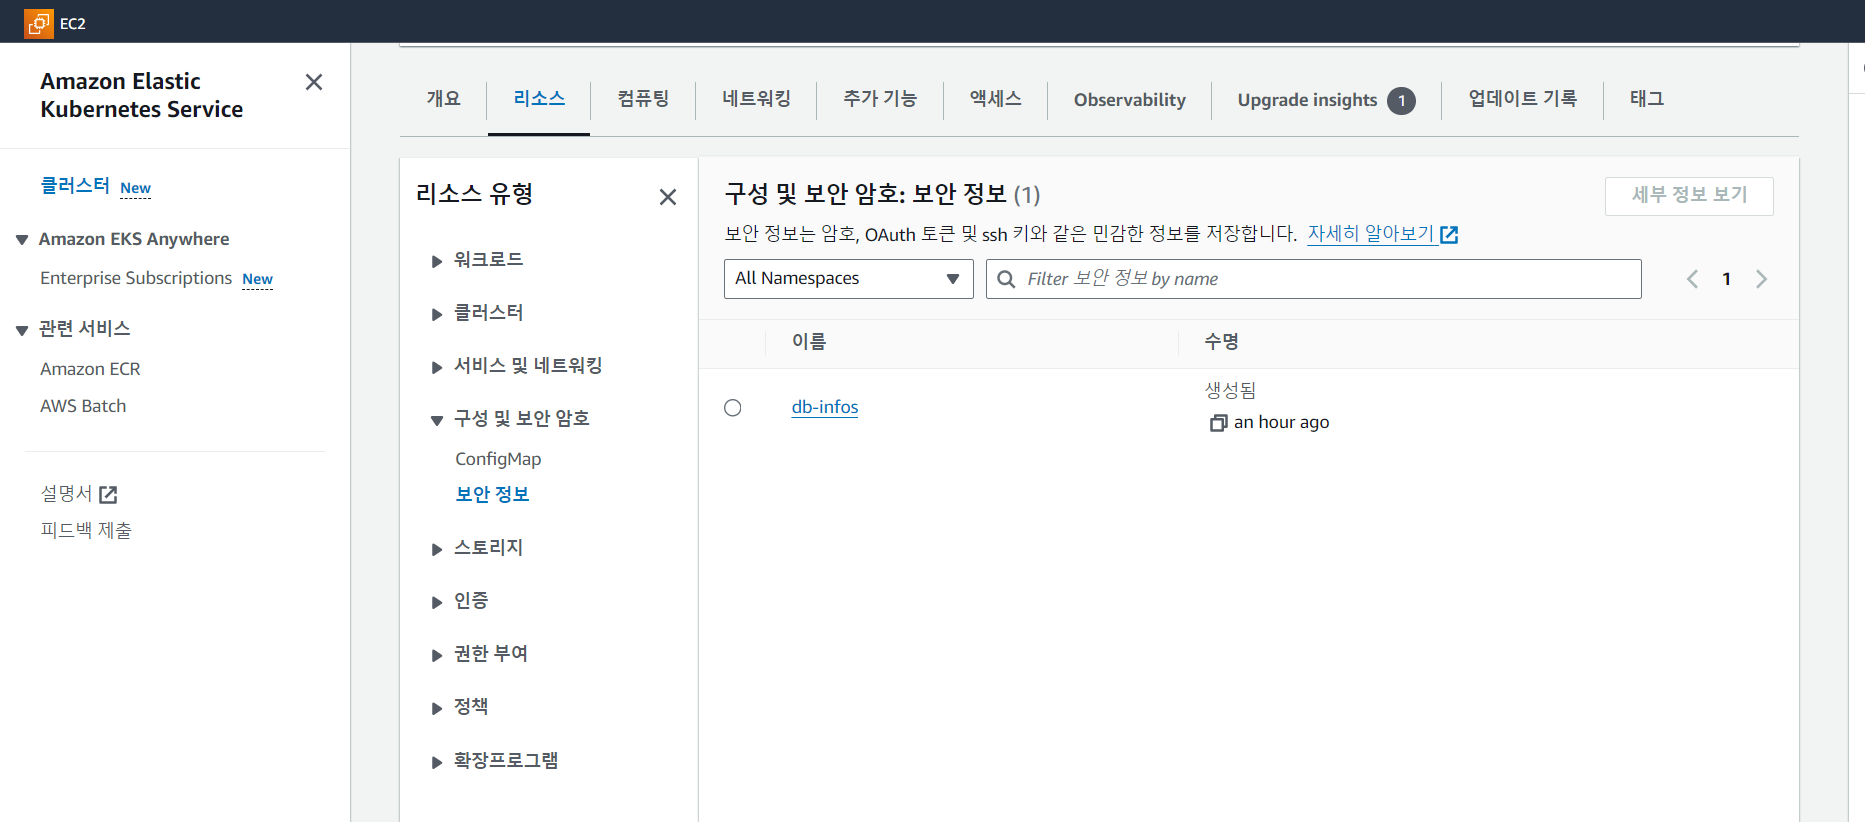The image size is (1865, 822).
Task: Switch to the Upgrade insights tab
Action: click(x=1307, y=100)
